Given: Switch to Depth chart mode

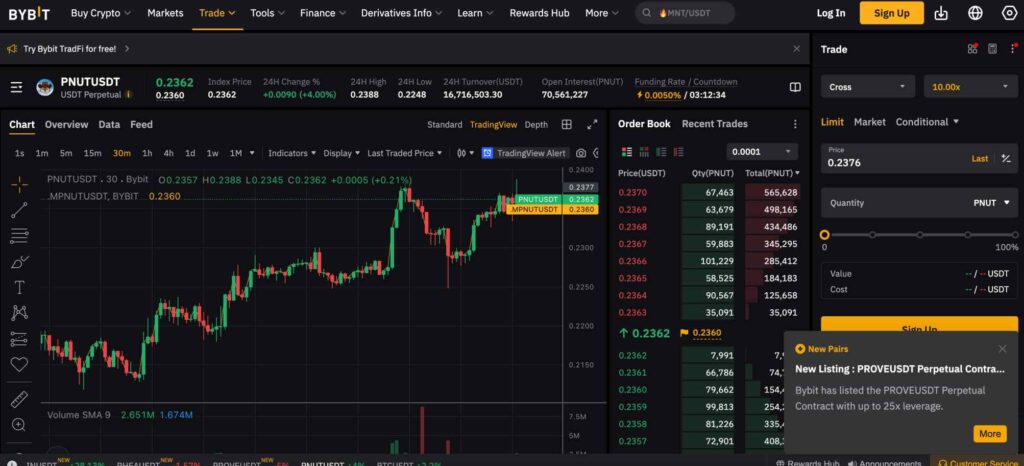Looking at the screenshot, I should point(536,125).
